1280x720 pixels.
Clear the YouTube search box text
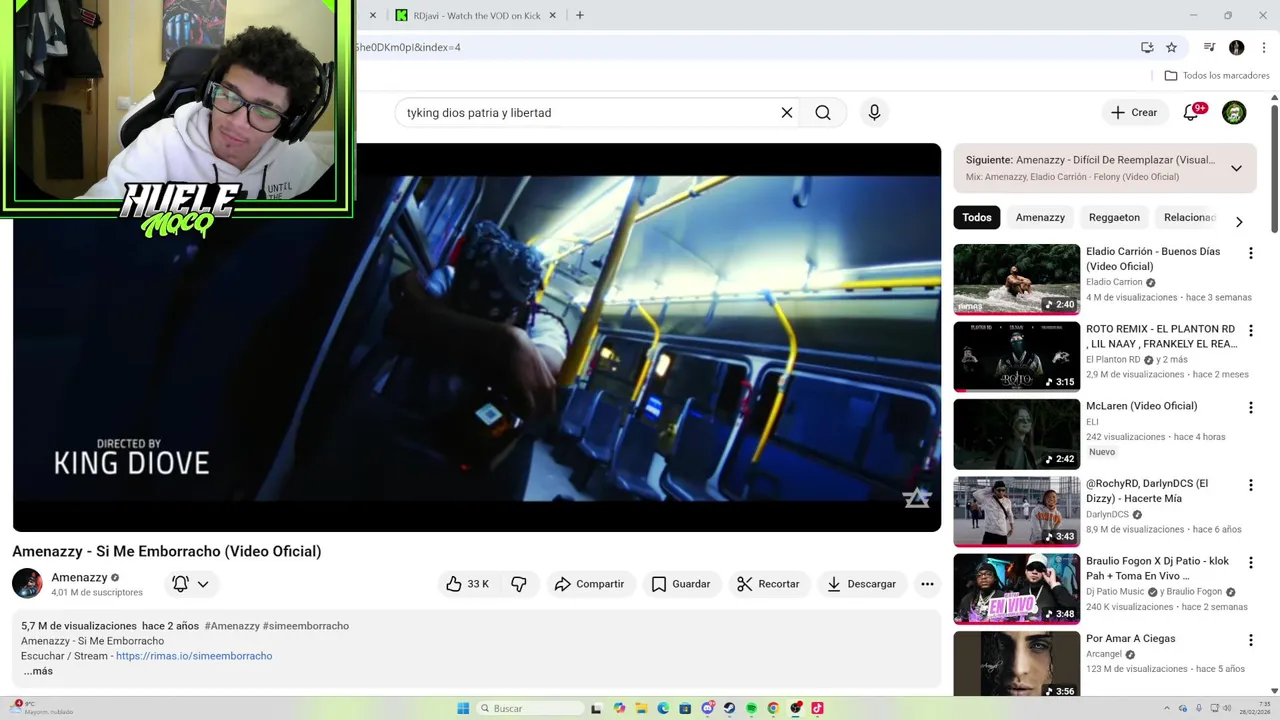point(787,113)
